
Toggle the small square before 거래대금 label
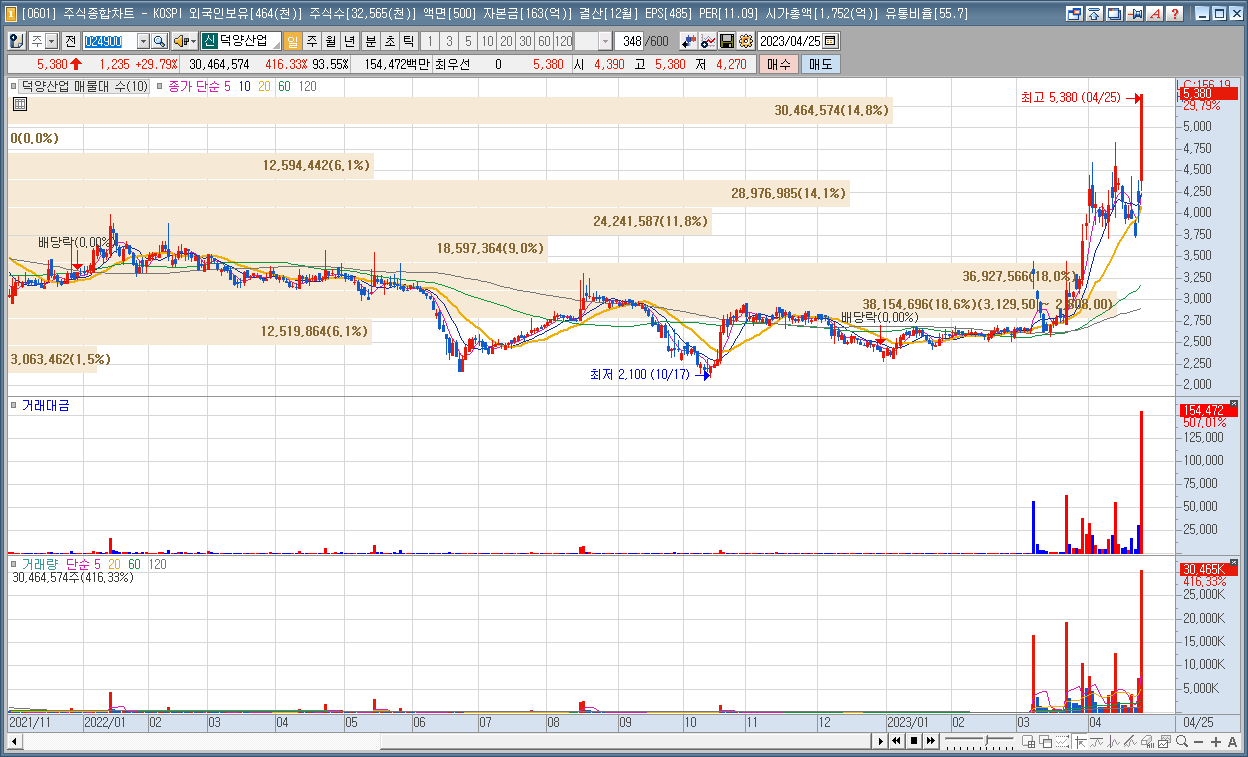14,406
